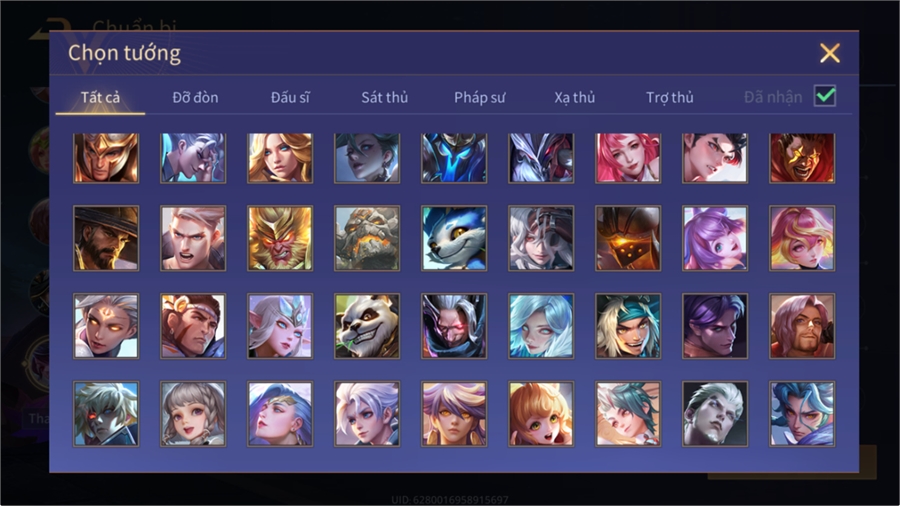Switch to the Đỡ đòn tab
900x506 pixels.
pos(195,98)
